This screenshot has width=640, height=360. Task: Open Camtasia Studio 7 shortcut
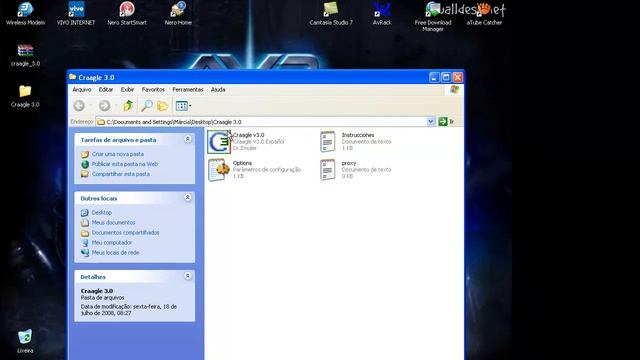331,13
